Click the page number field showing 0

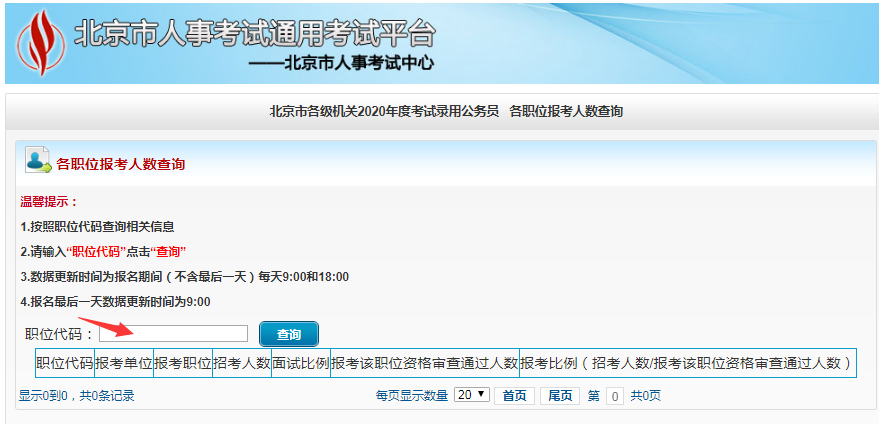614,396
